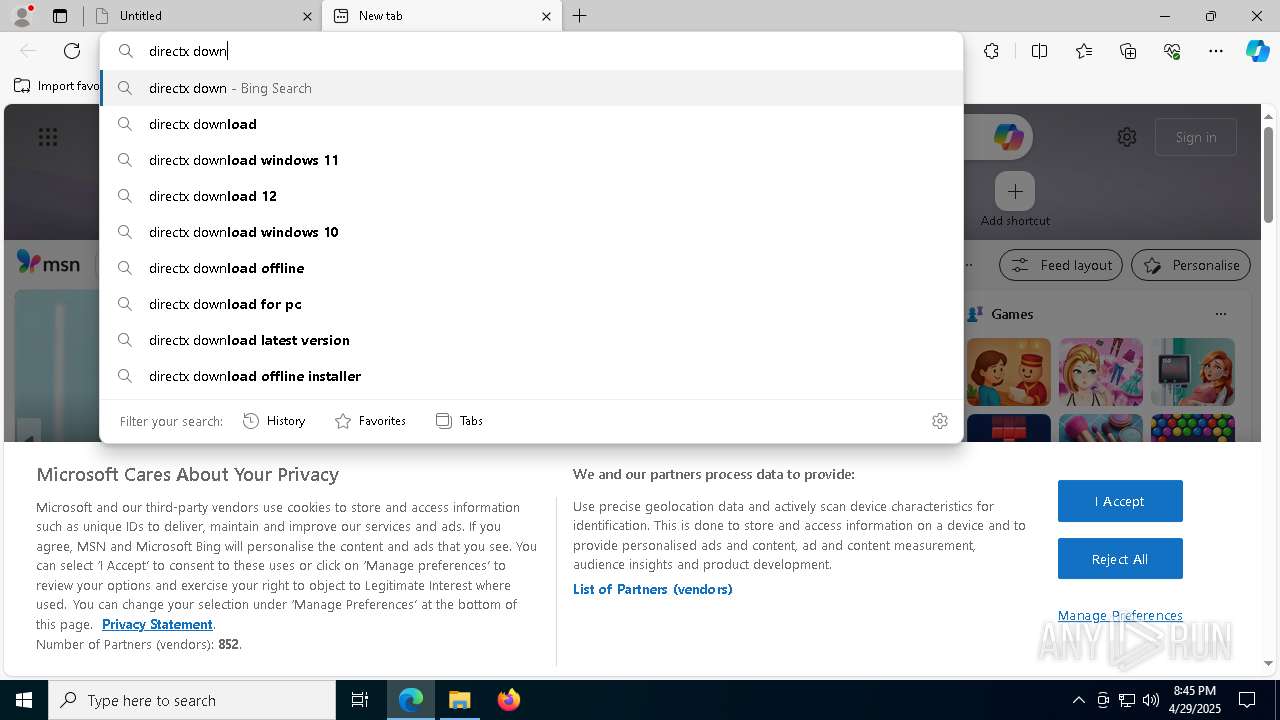This screenshot has height=720, width=1280.
Task: Open the Collections icon
Action: pyautogui.click(x=1128, y=51)
